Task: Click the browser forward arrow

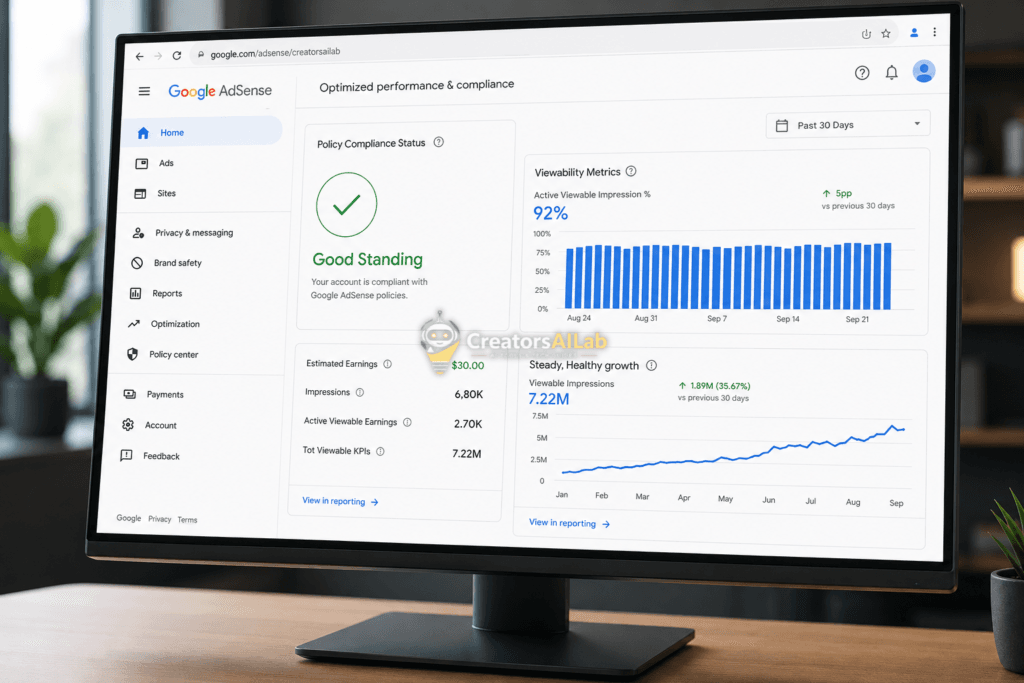Action: 158,56
